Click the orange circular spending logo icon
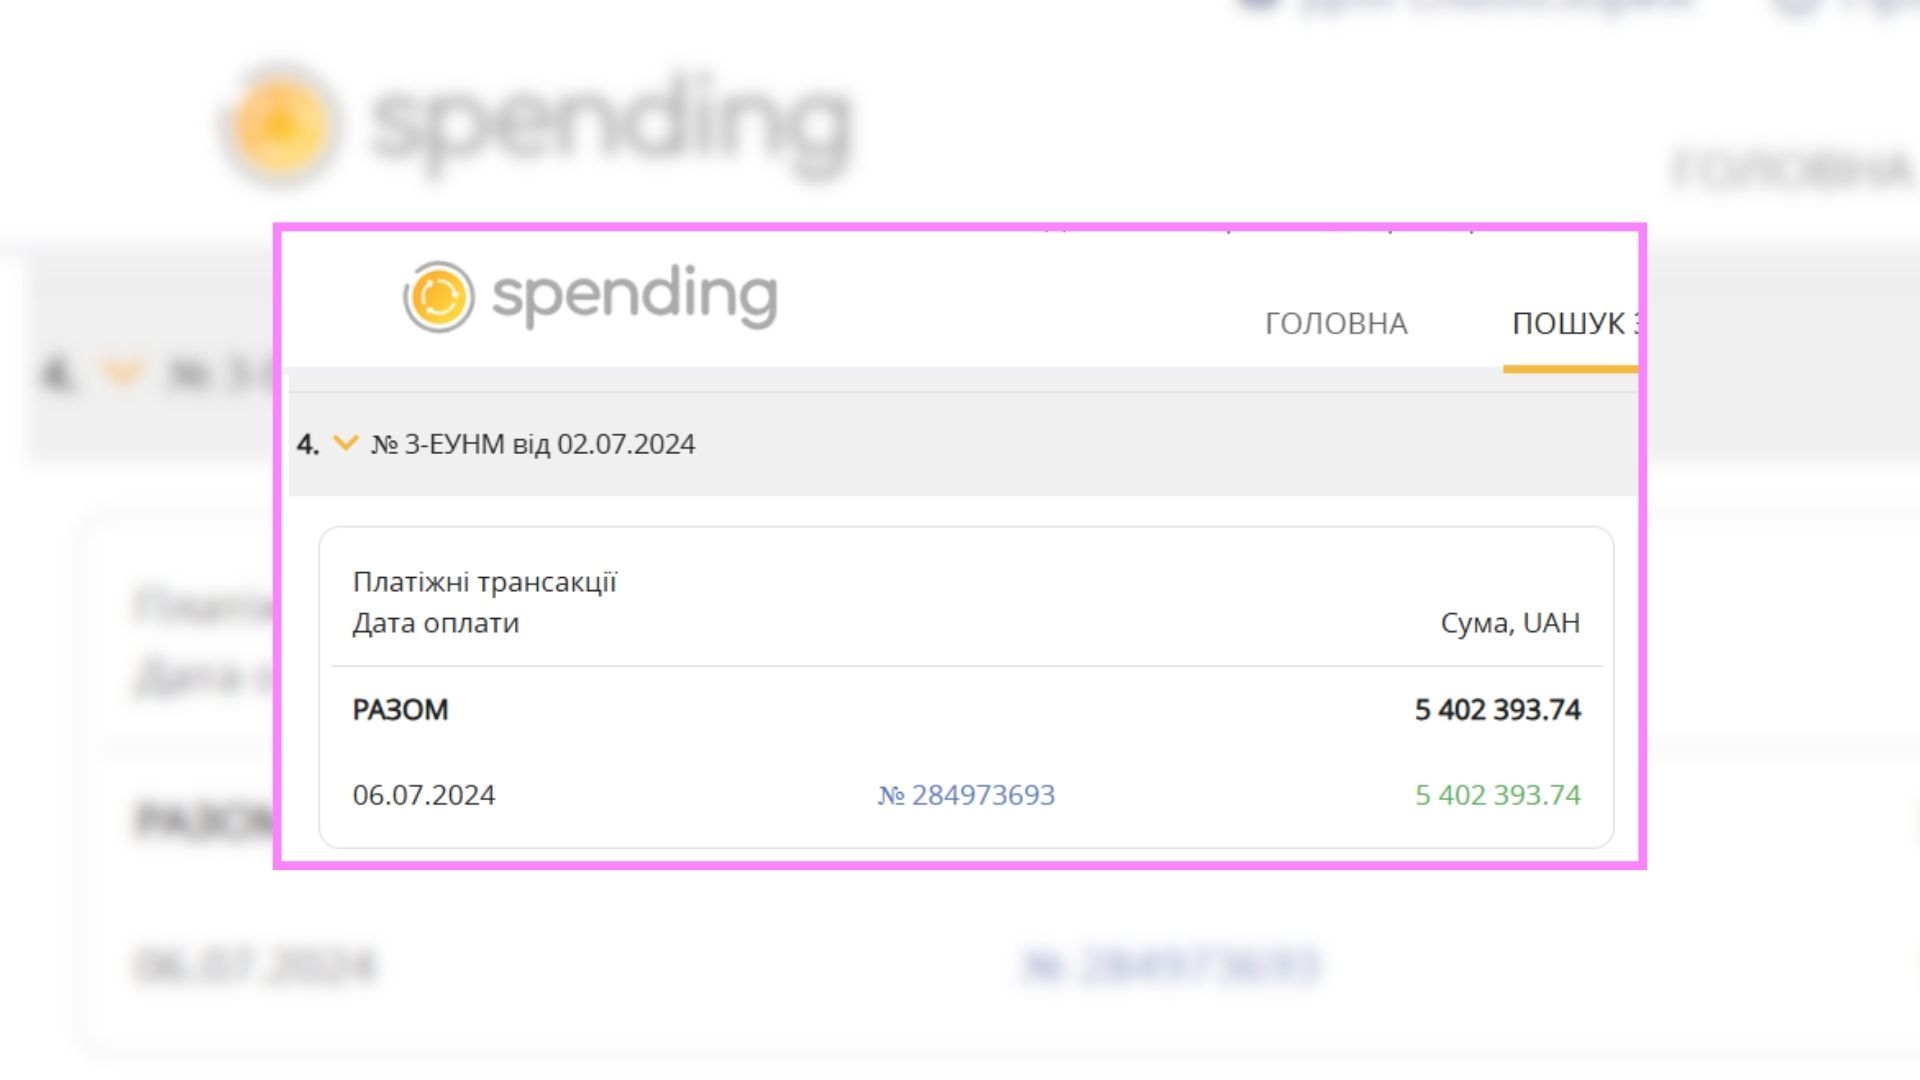This screenshot has width=1920, height=1080. 438,297
